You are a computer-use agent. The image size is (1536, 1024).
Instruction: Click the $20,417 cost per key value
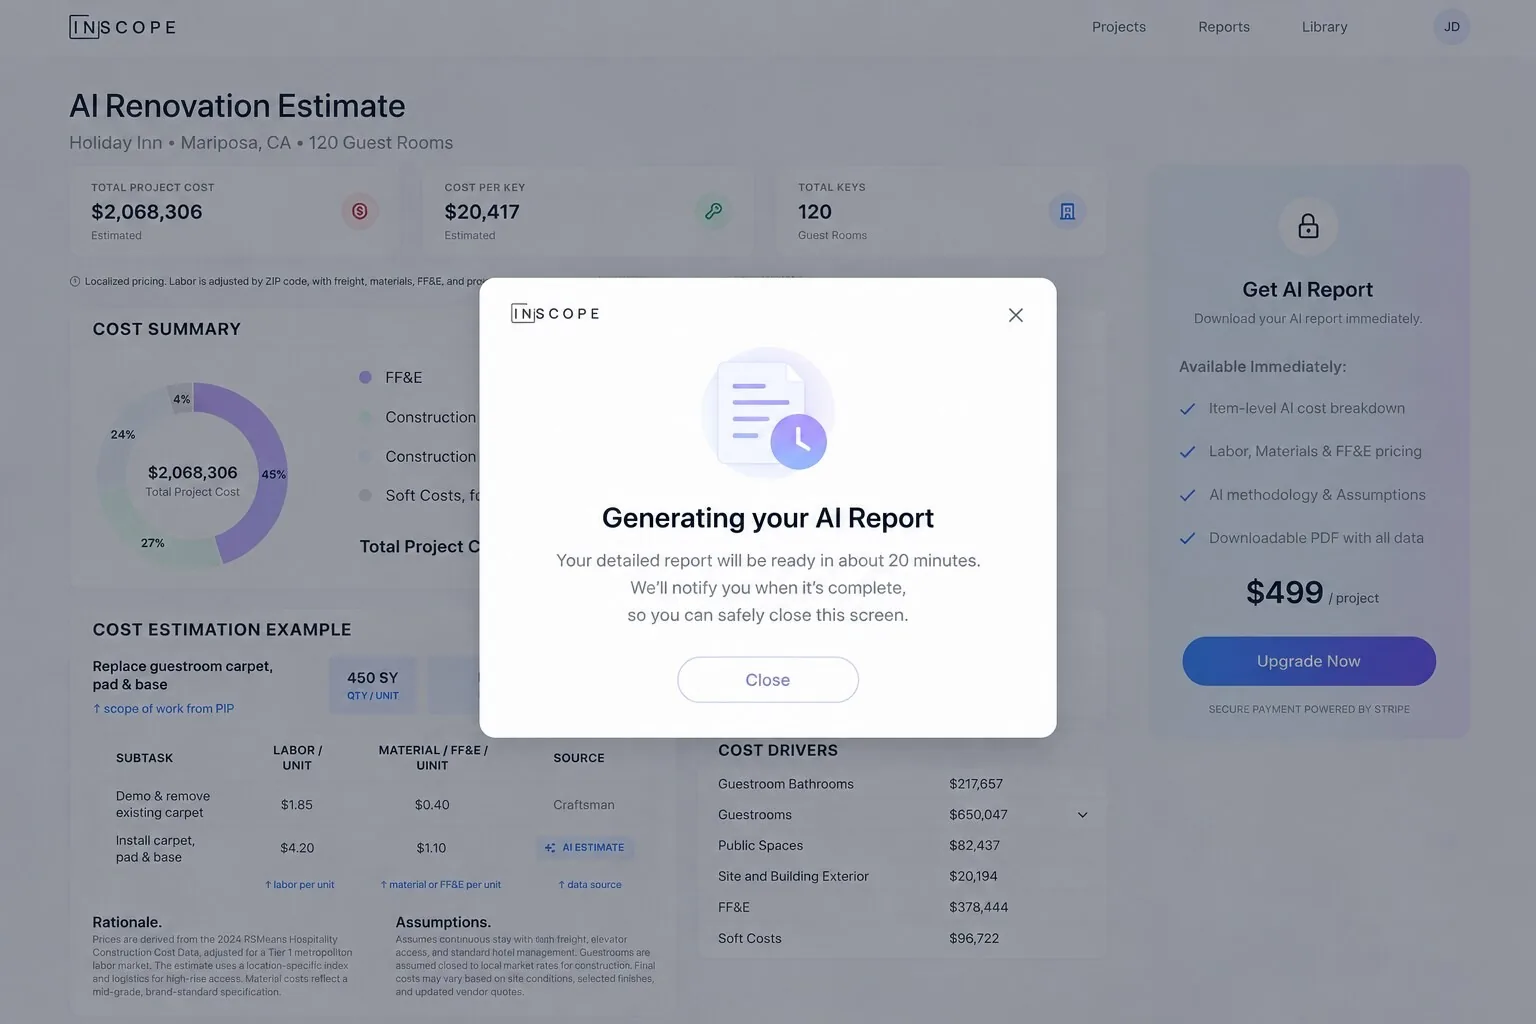pyautogui.click(x=482, y=212)
